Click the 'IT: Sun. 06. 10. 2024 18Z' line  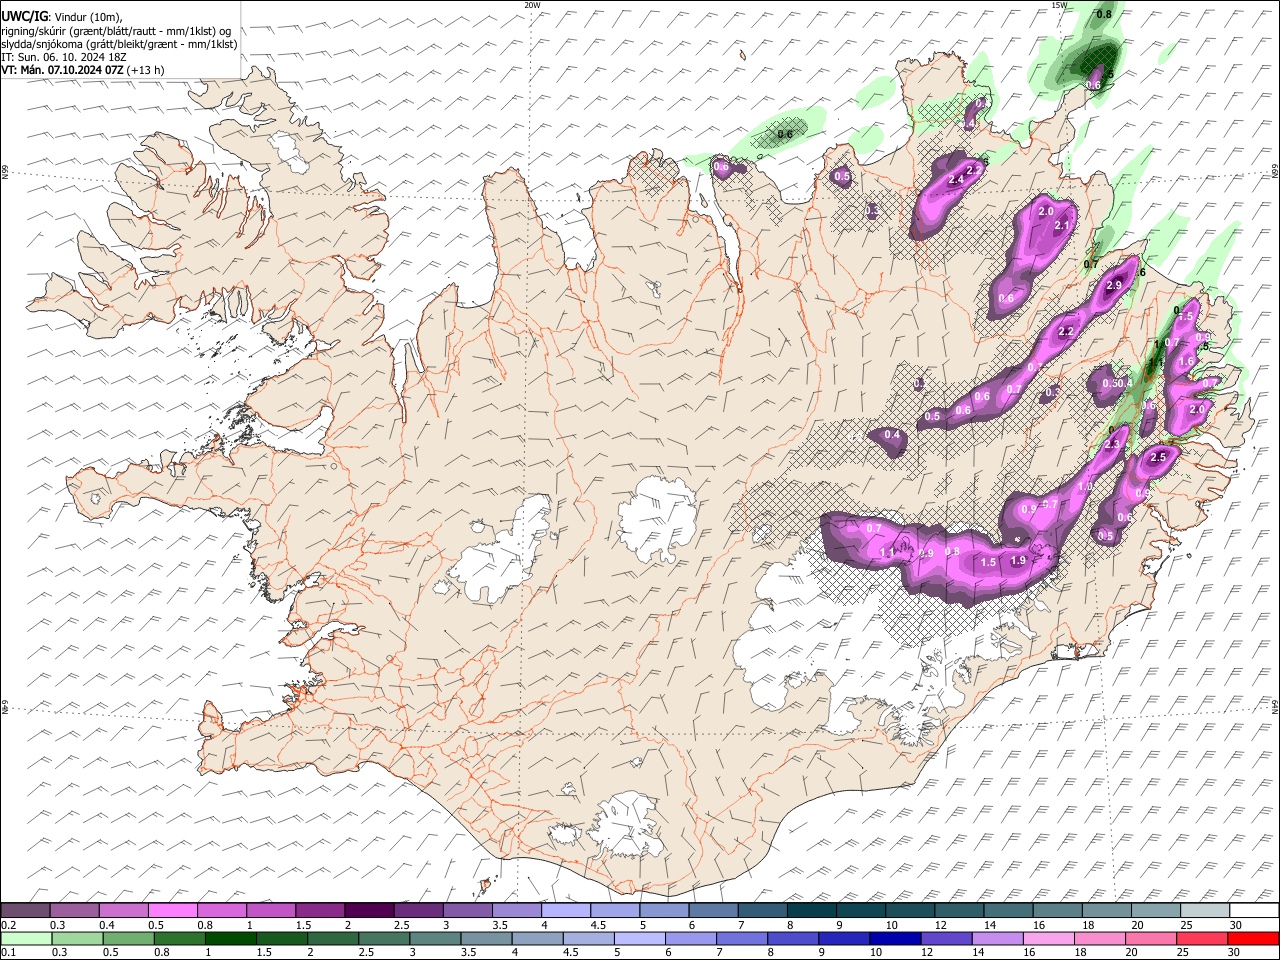coord(64,57)
